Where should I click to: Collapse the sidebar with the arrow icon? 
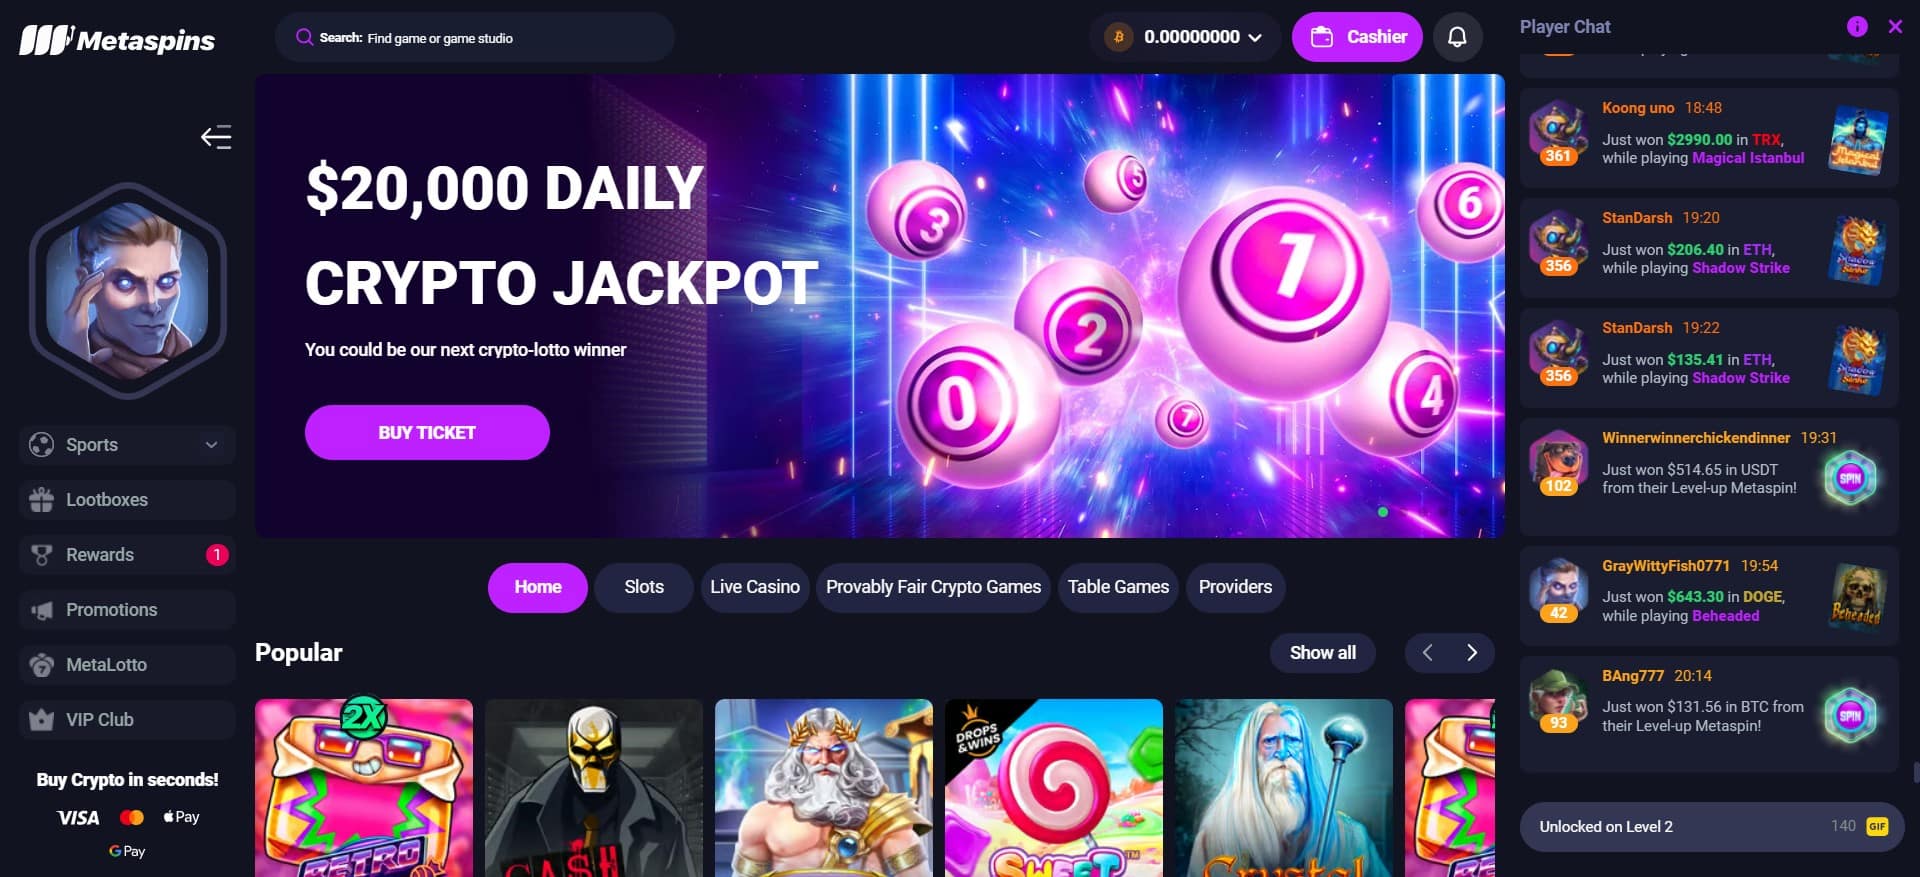(216, 137)
